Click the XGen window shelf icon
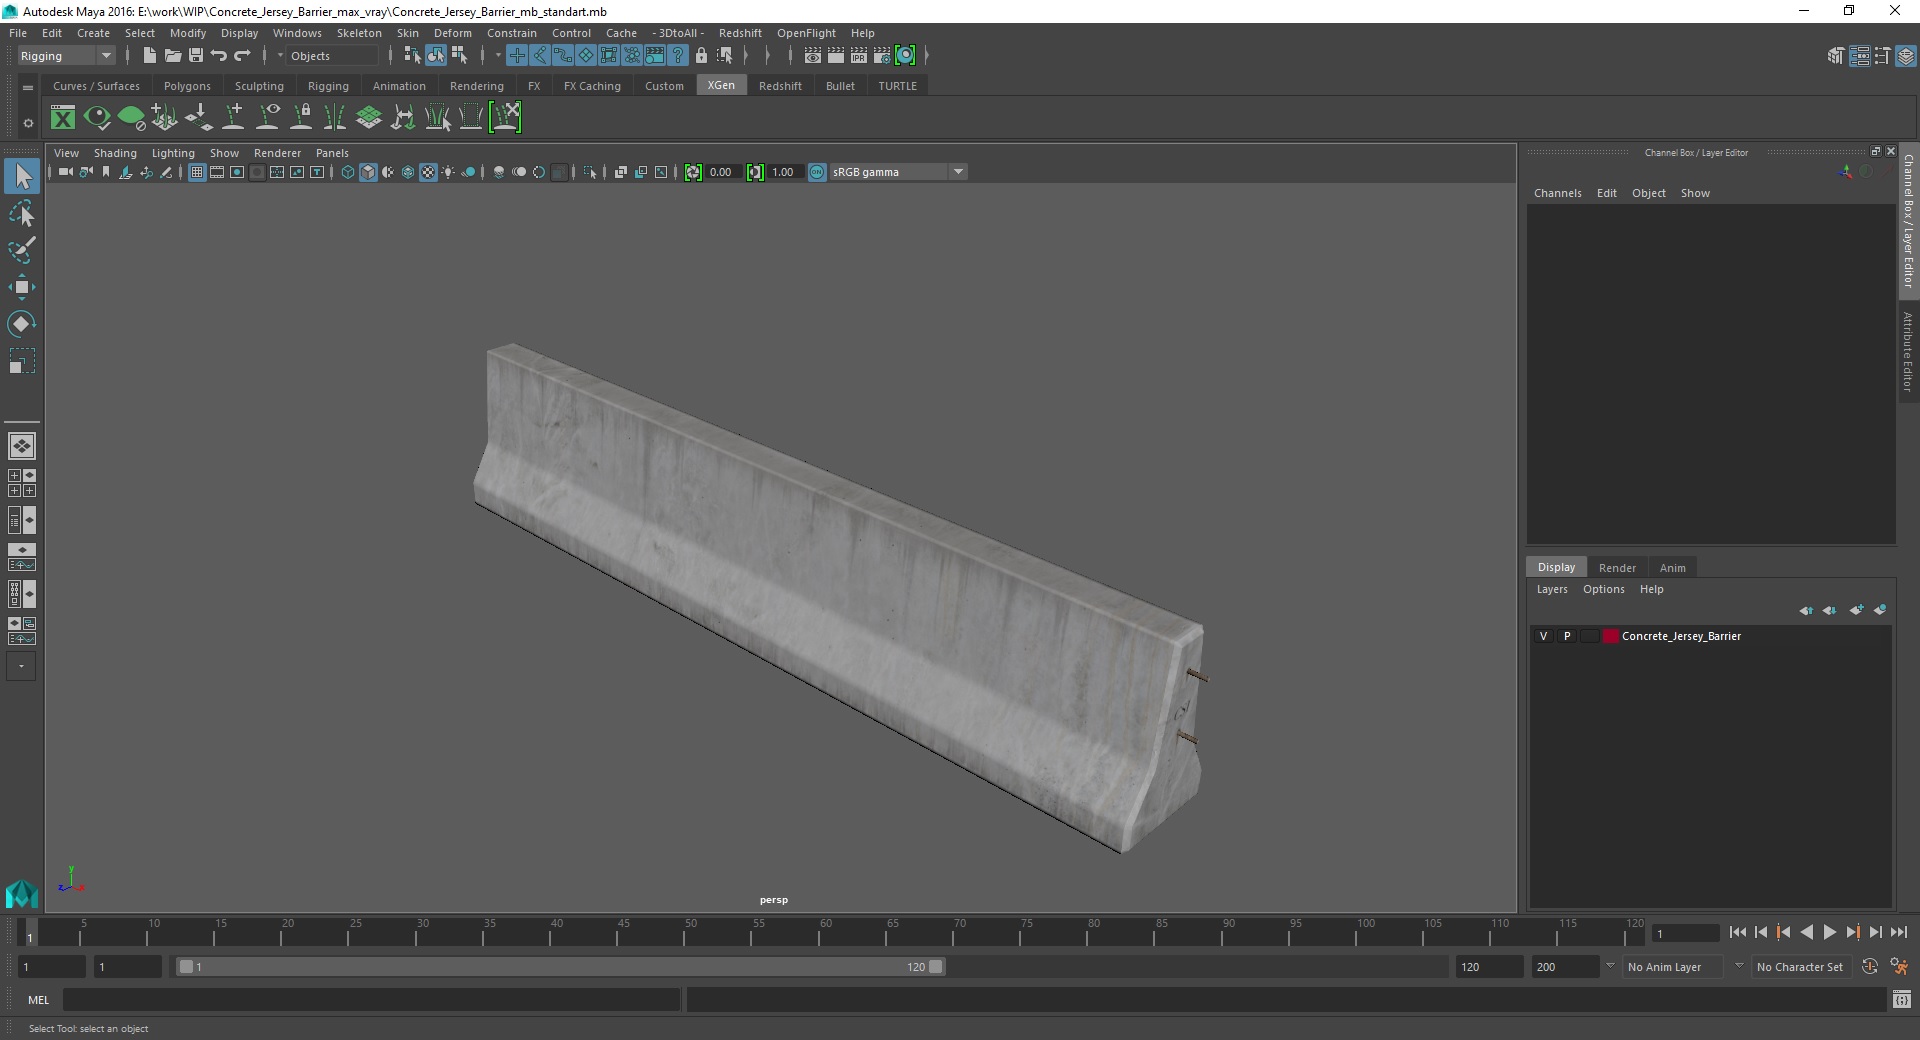This screenshot has height=1040, width=1920. (x=63, y=118)
